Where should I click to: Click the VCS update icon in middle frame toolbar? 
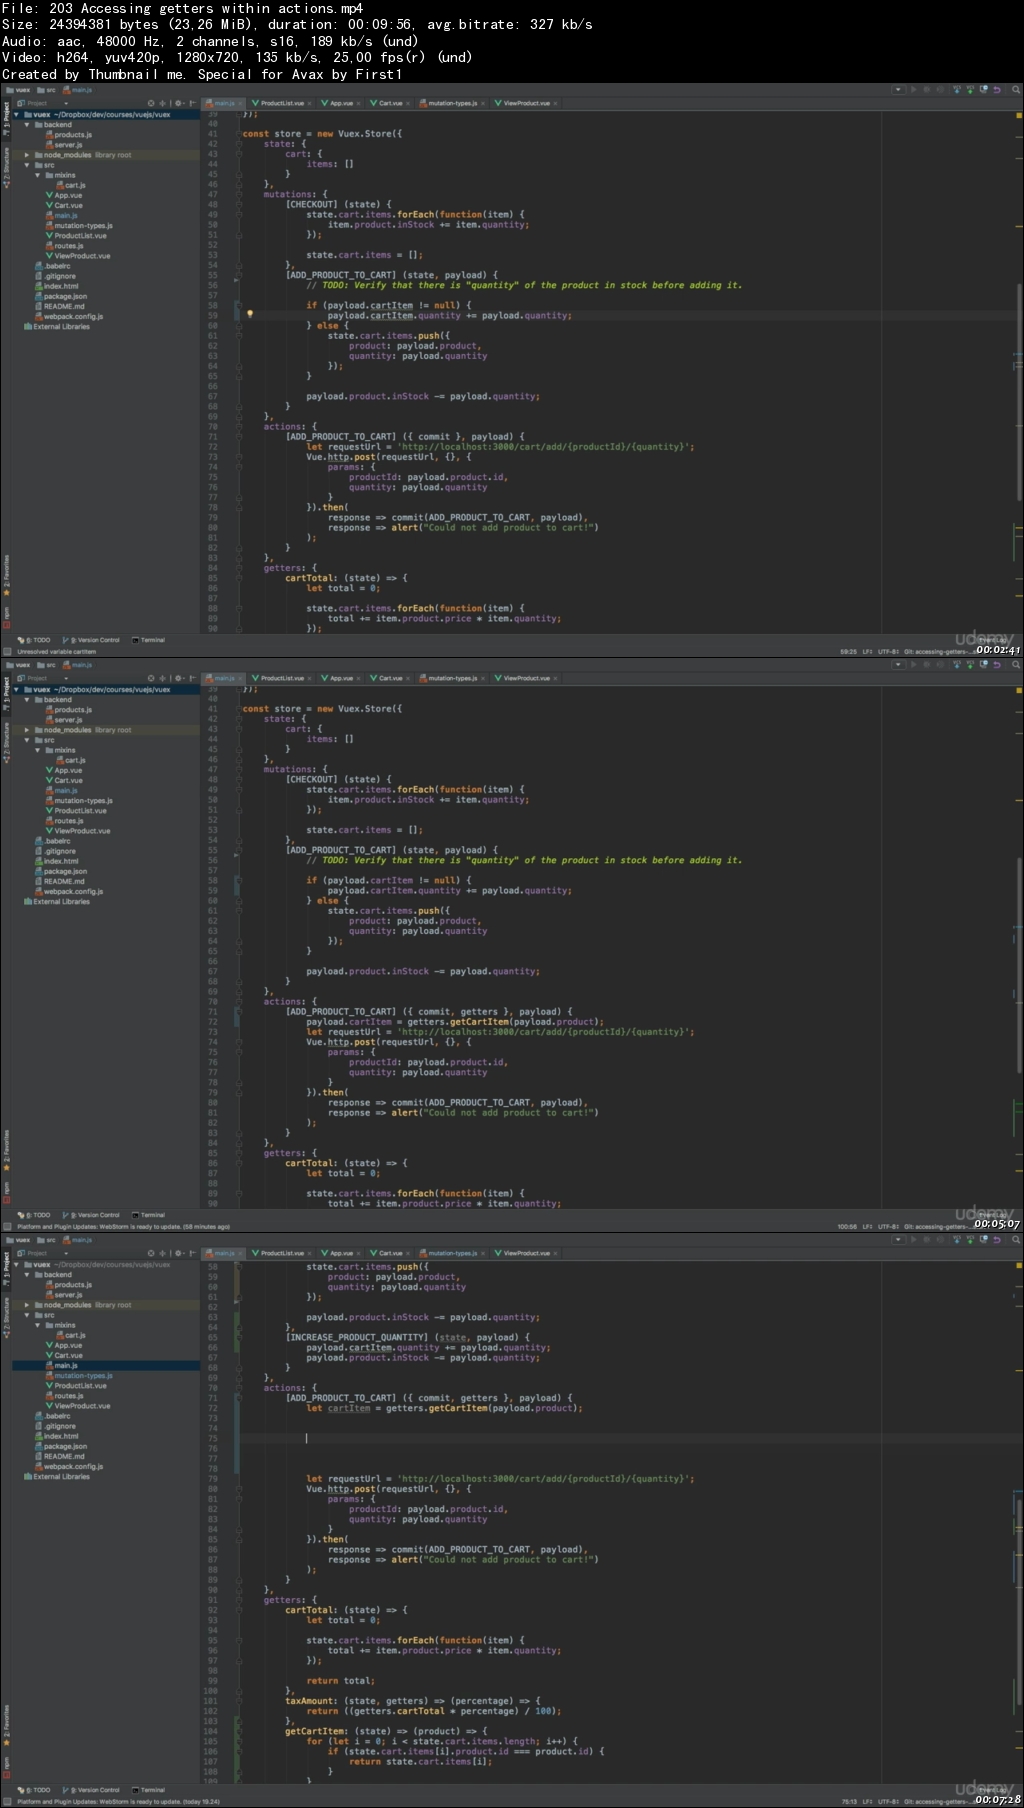pos(957,665)
